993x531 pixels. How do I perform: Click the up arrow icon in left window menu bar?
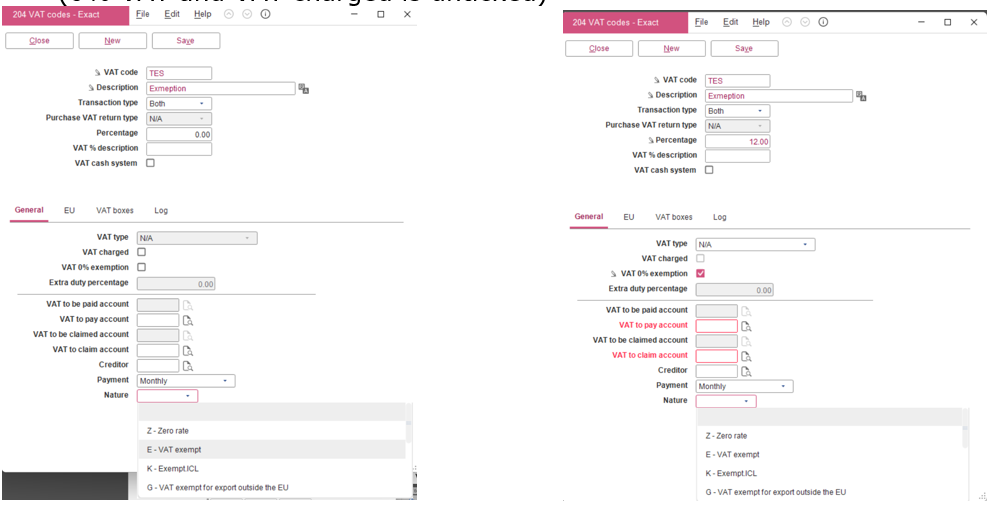click(229, 14)
